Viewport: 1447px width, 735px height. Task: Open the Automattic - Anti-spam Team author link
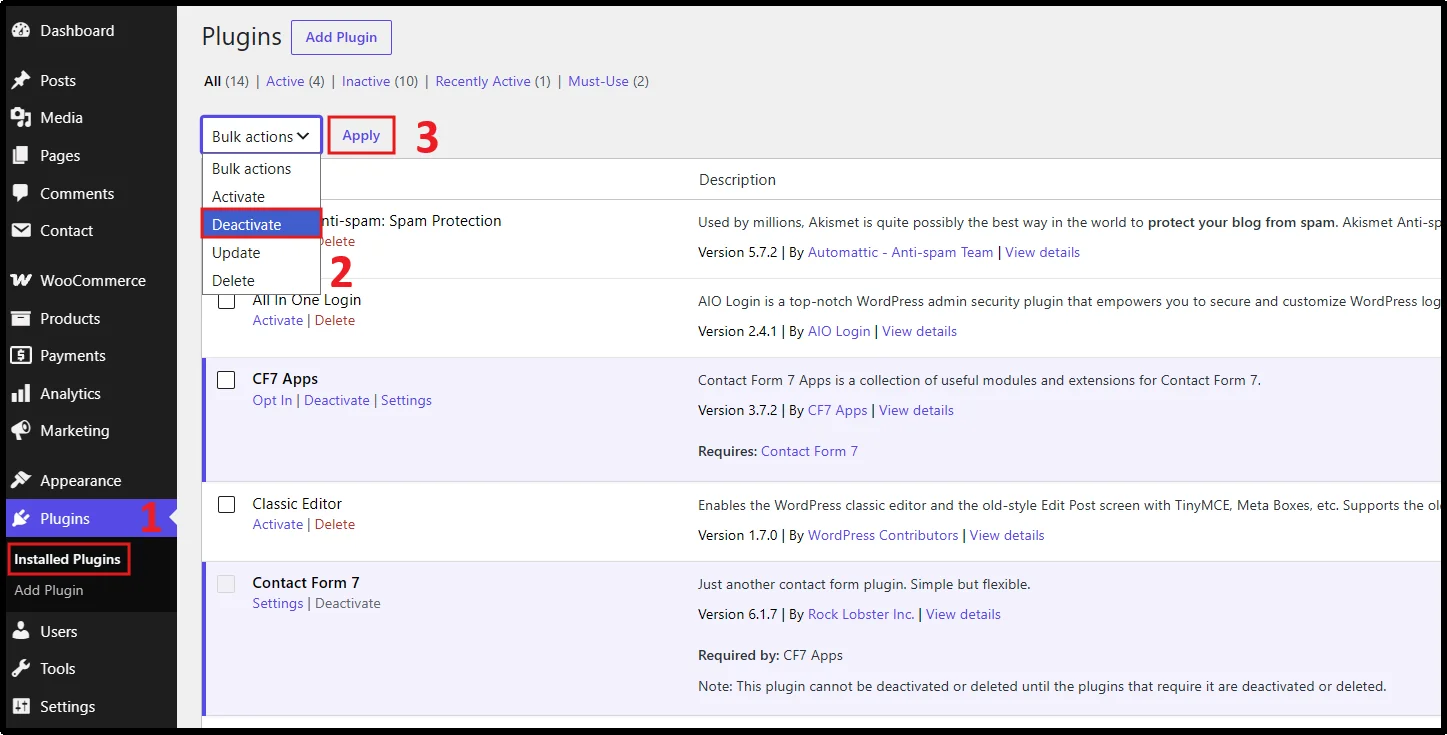pos(901,253)
